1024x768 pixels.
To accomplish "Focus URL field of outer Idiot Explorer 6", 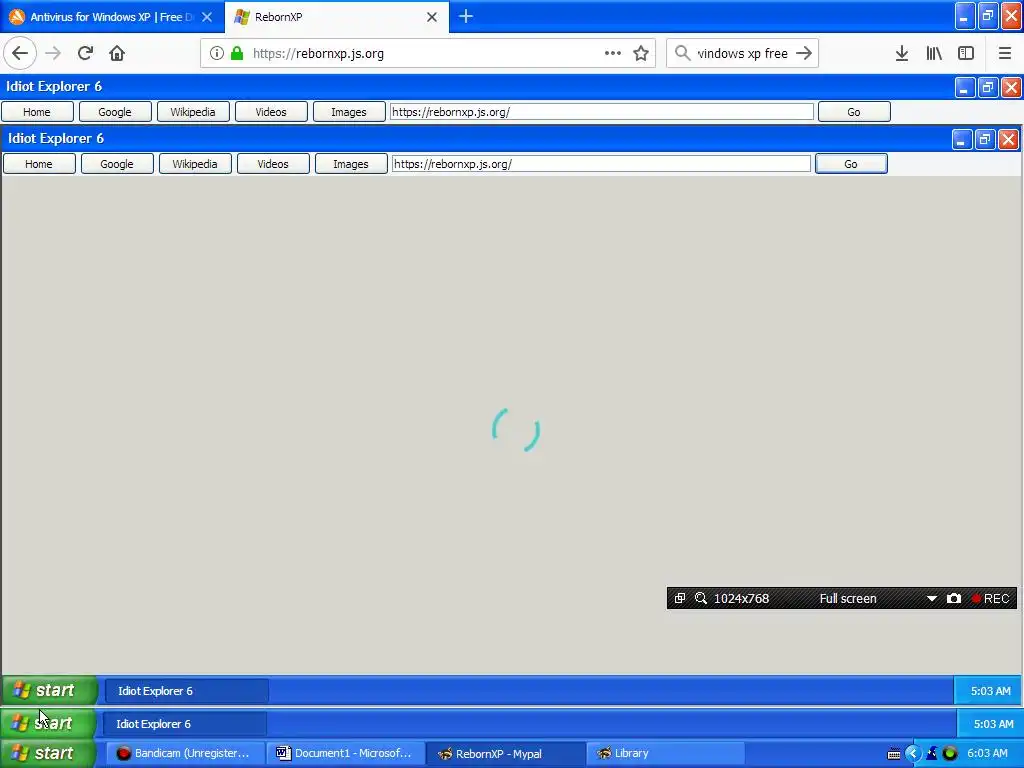I will (x=601, y=112).
